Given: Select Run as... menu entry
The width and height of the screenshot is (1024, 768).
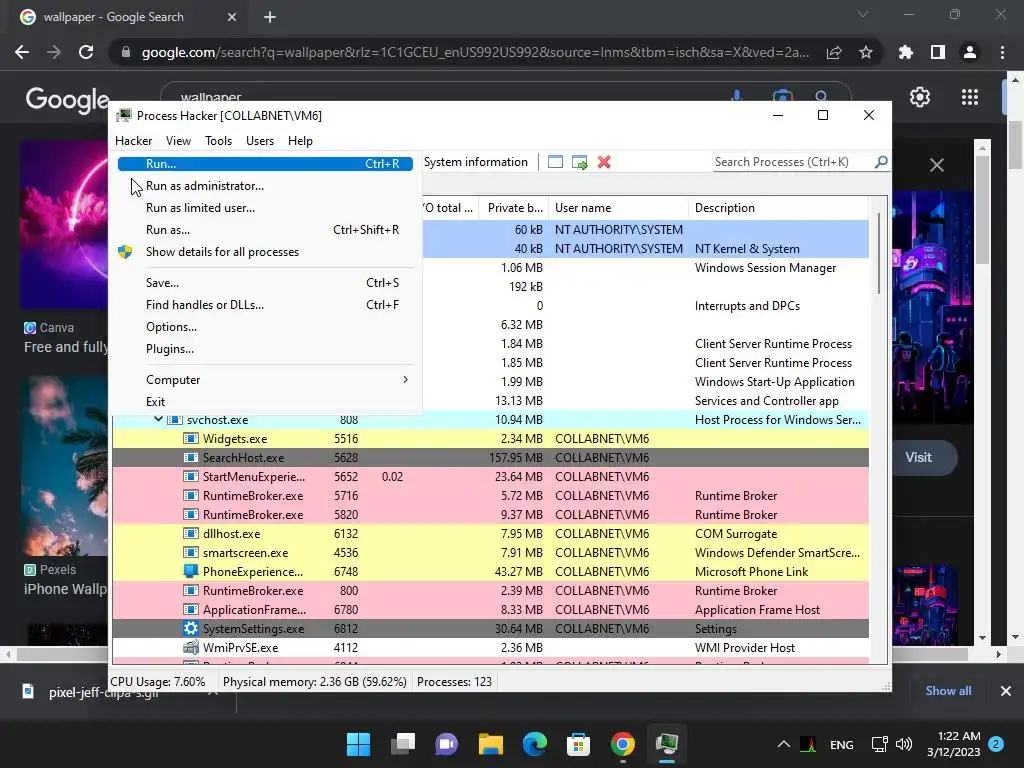Looking at the screenshot, I should pos(265,230).
